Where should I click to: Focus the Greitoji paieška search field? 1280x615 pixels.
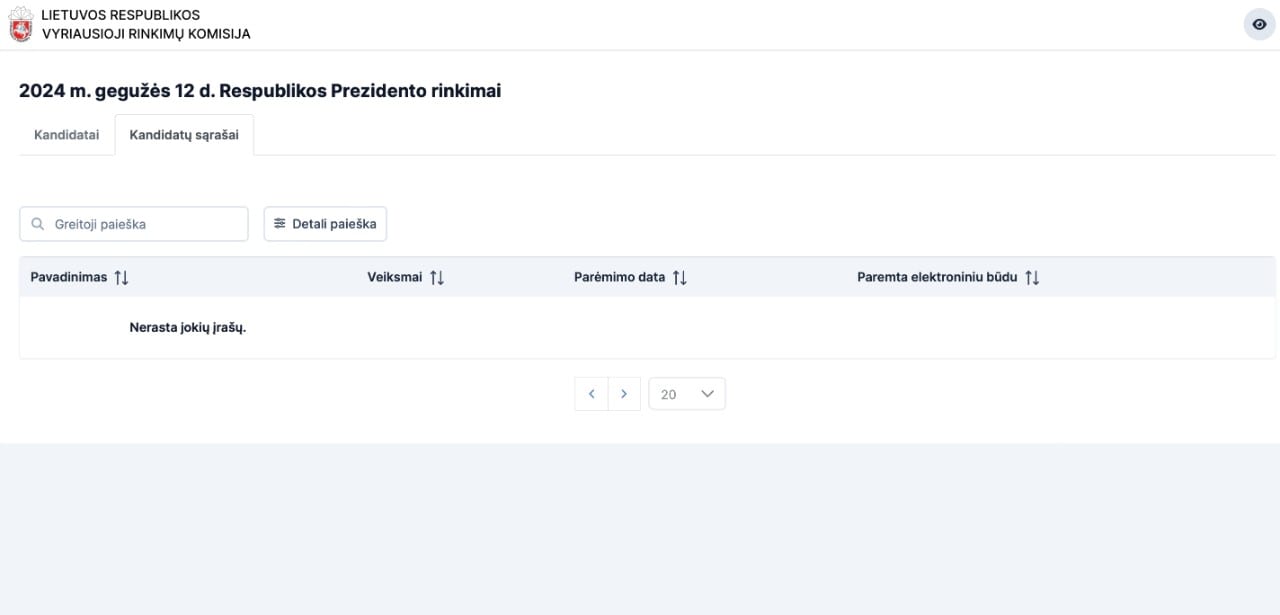[134, 224]
